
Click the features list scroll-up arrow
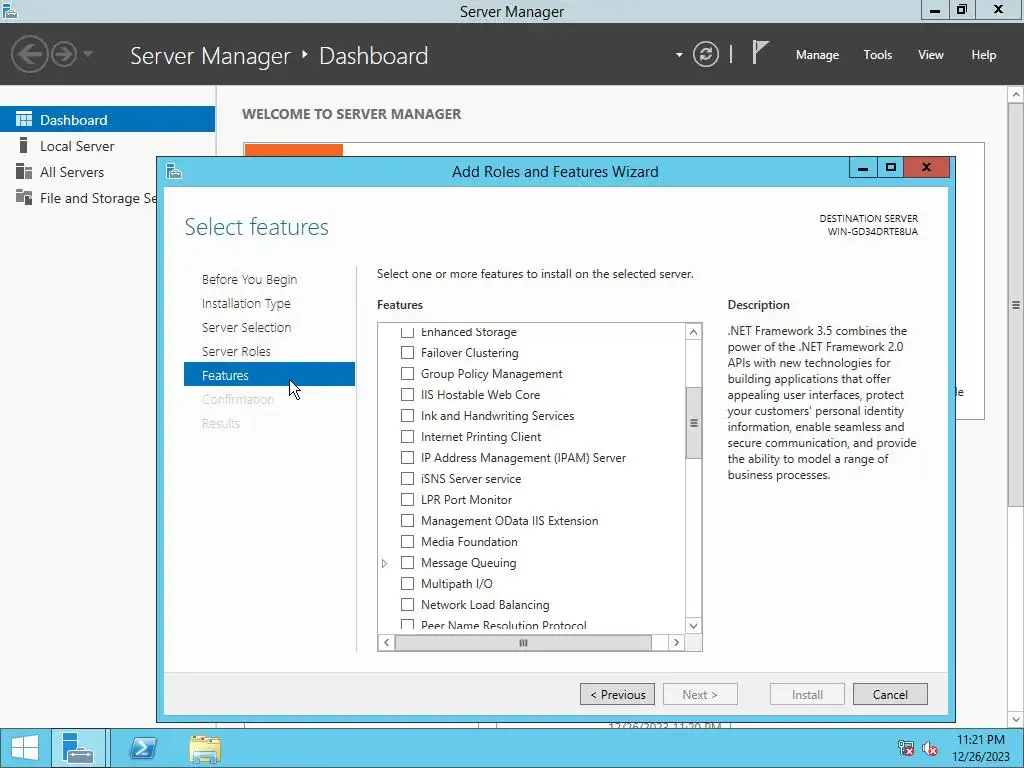coord(694,332)
